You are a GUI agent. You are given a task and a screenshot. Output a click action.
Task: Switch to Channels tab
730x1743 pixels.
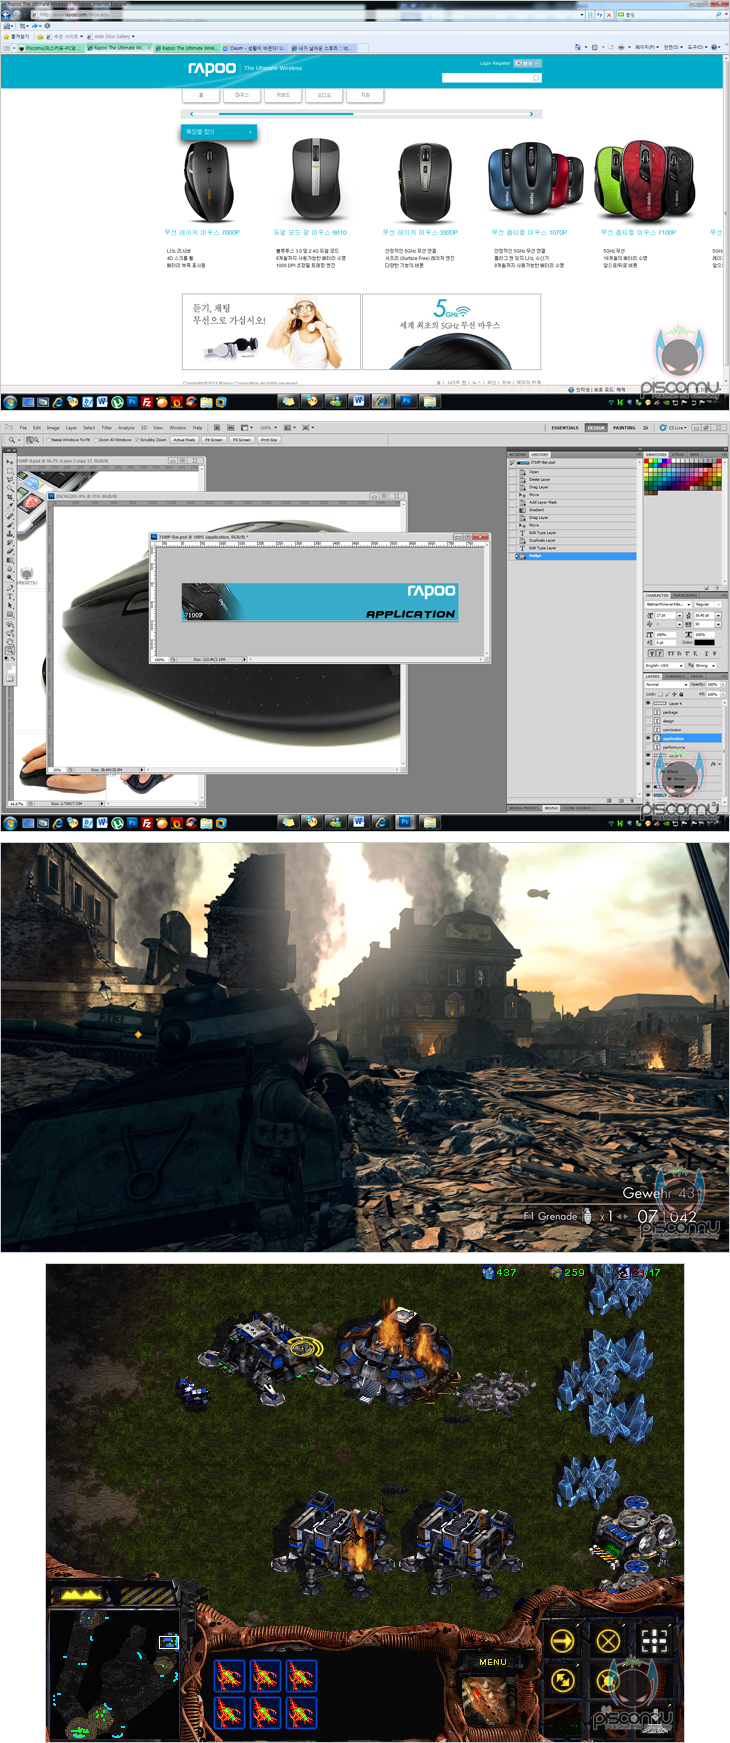coord(675,676)
